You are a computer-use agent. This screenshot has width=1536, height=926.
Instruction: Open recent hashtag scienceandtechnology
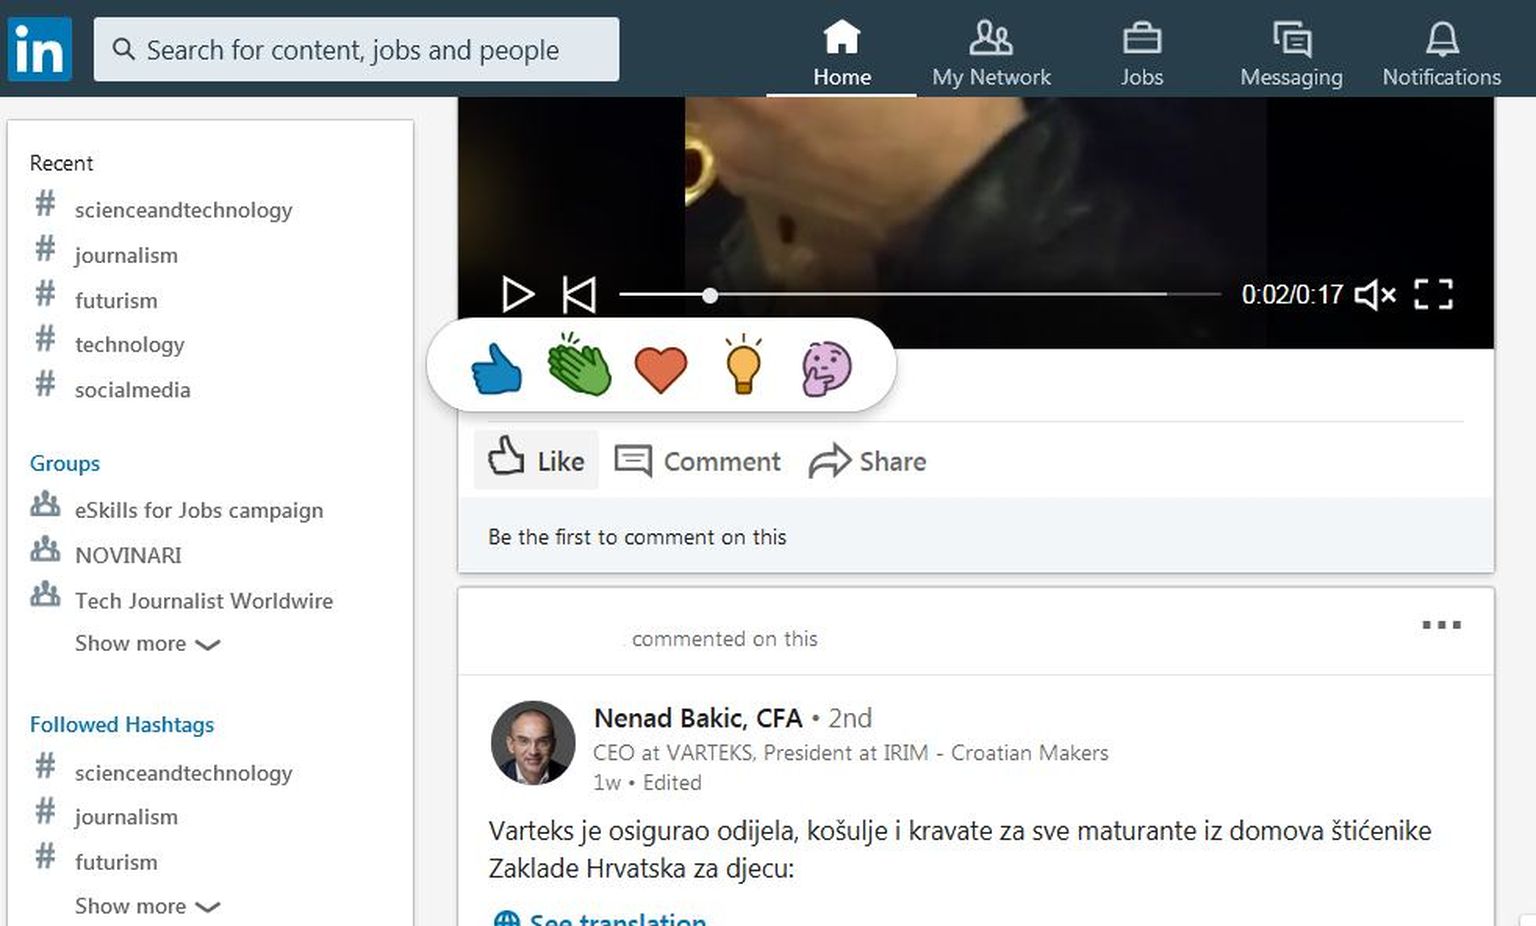coord(183,210)
